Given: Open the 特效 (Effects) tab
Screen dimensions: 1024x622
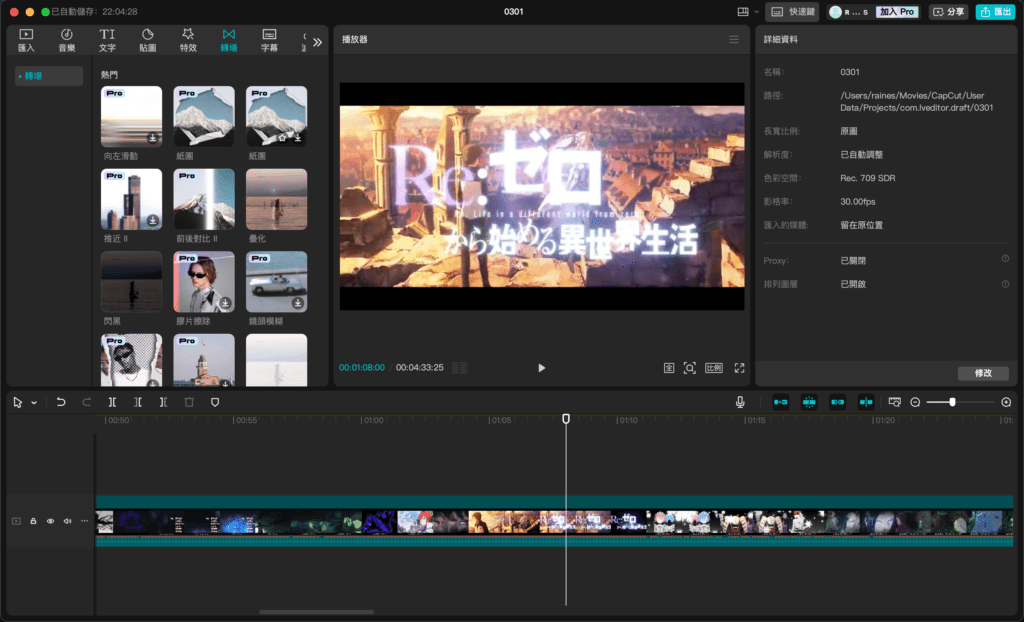Looking at the screenshot, I should click(x=188, y=40).
